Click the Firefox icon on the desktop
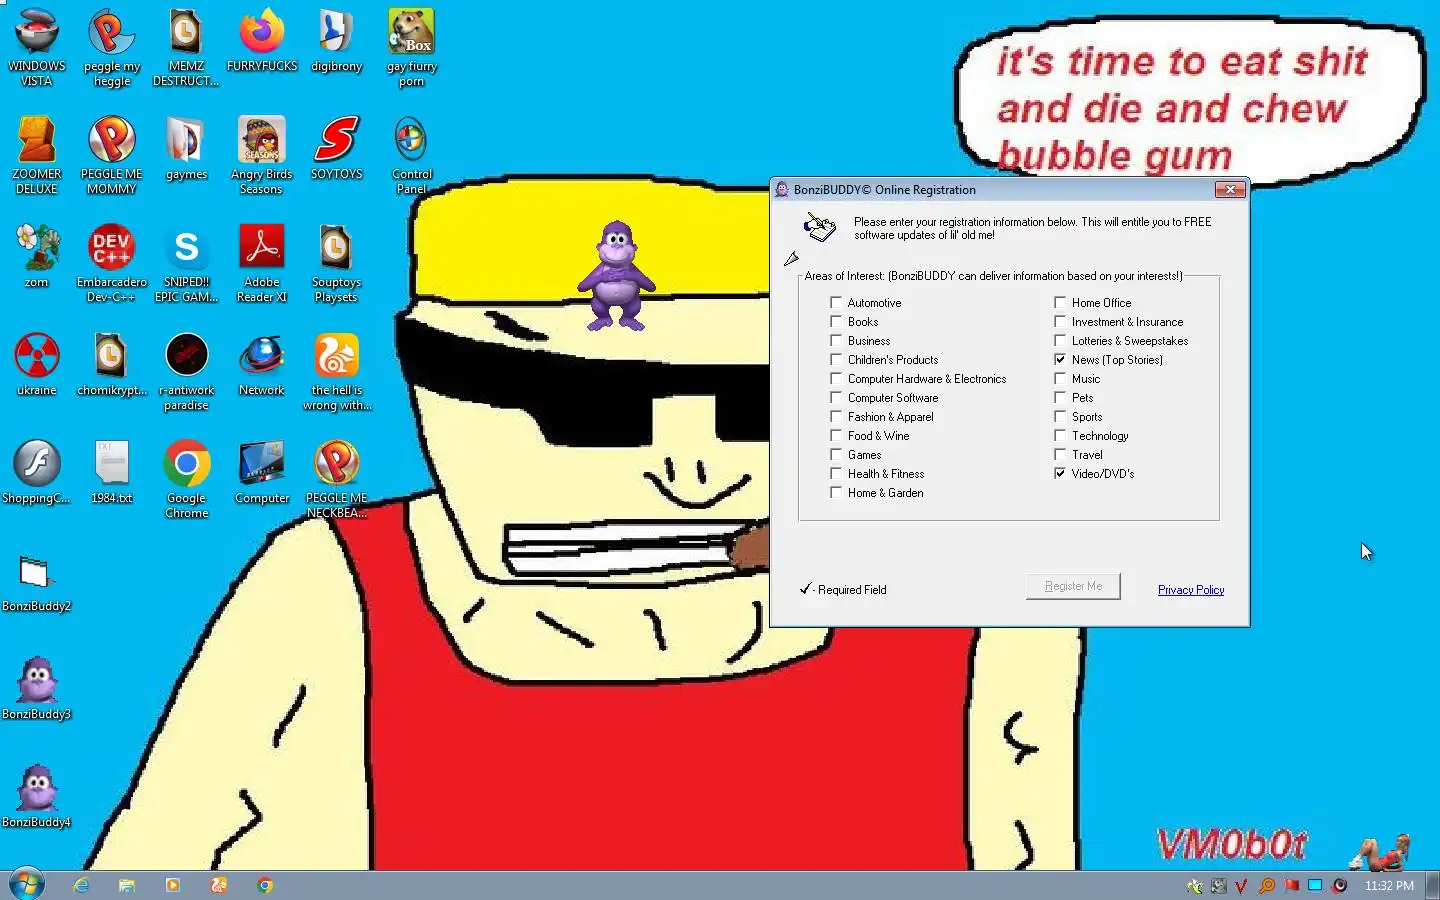 [x=262, y=40]
